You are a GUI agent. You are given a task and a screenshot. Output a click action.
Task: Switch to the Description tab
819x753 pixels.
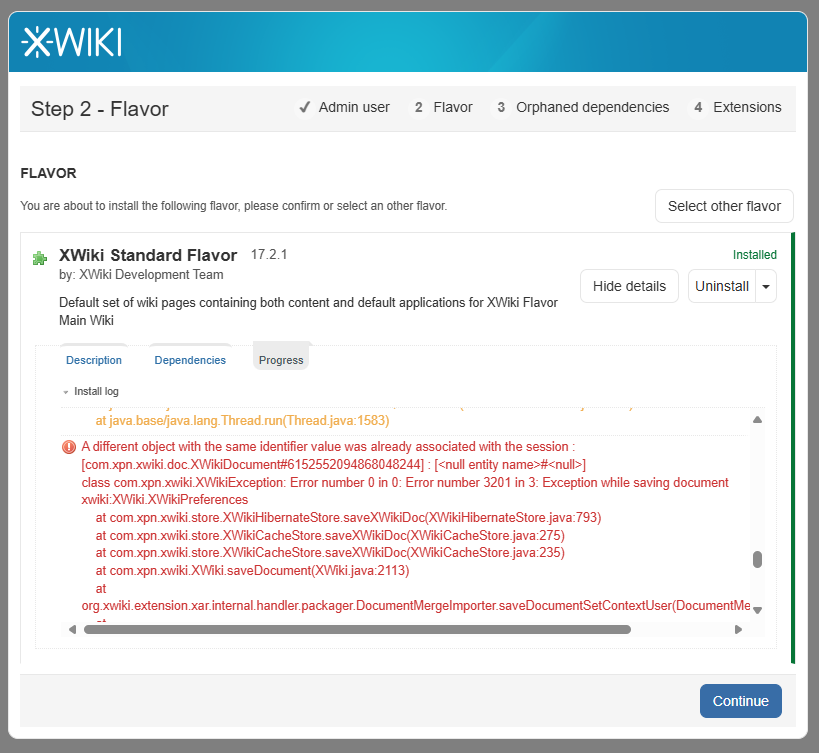[x=94, y=360]
